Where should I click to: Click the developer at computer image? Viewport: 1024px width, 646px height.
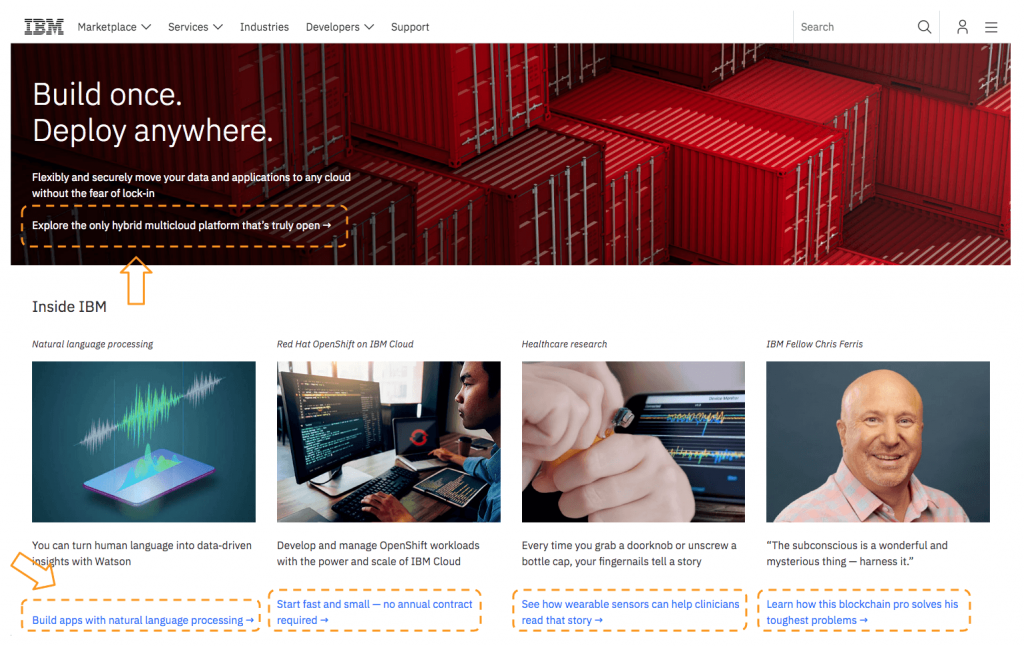point(389,442)
